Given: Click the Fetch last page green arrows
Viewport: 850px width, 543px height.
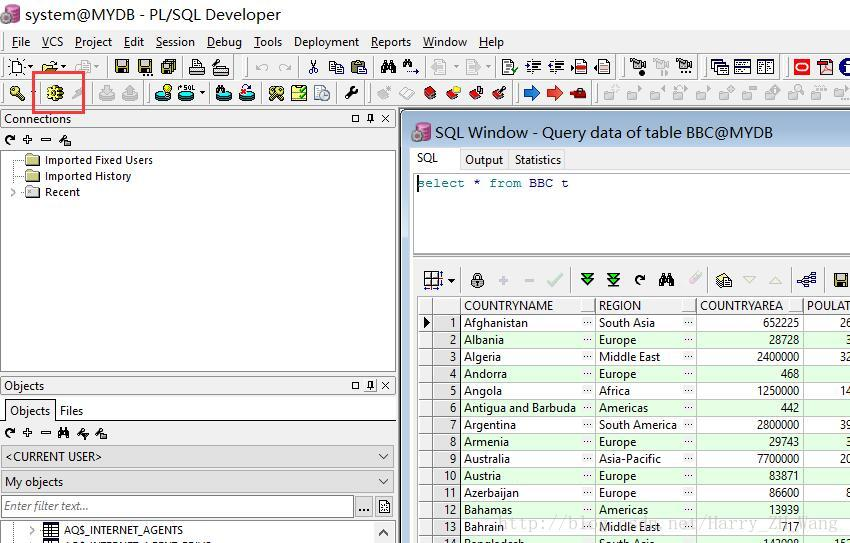Looking at the screenshot, I should [613, 280].
